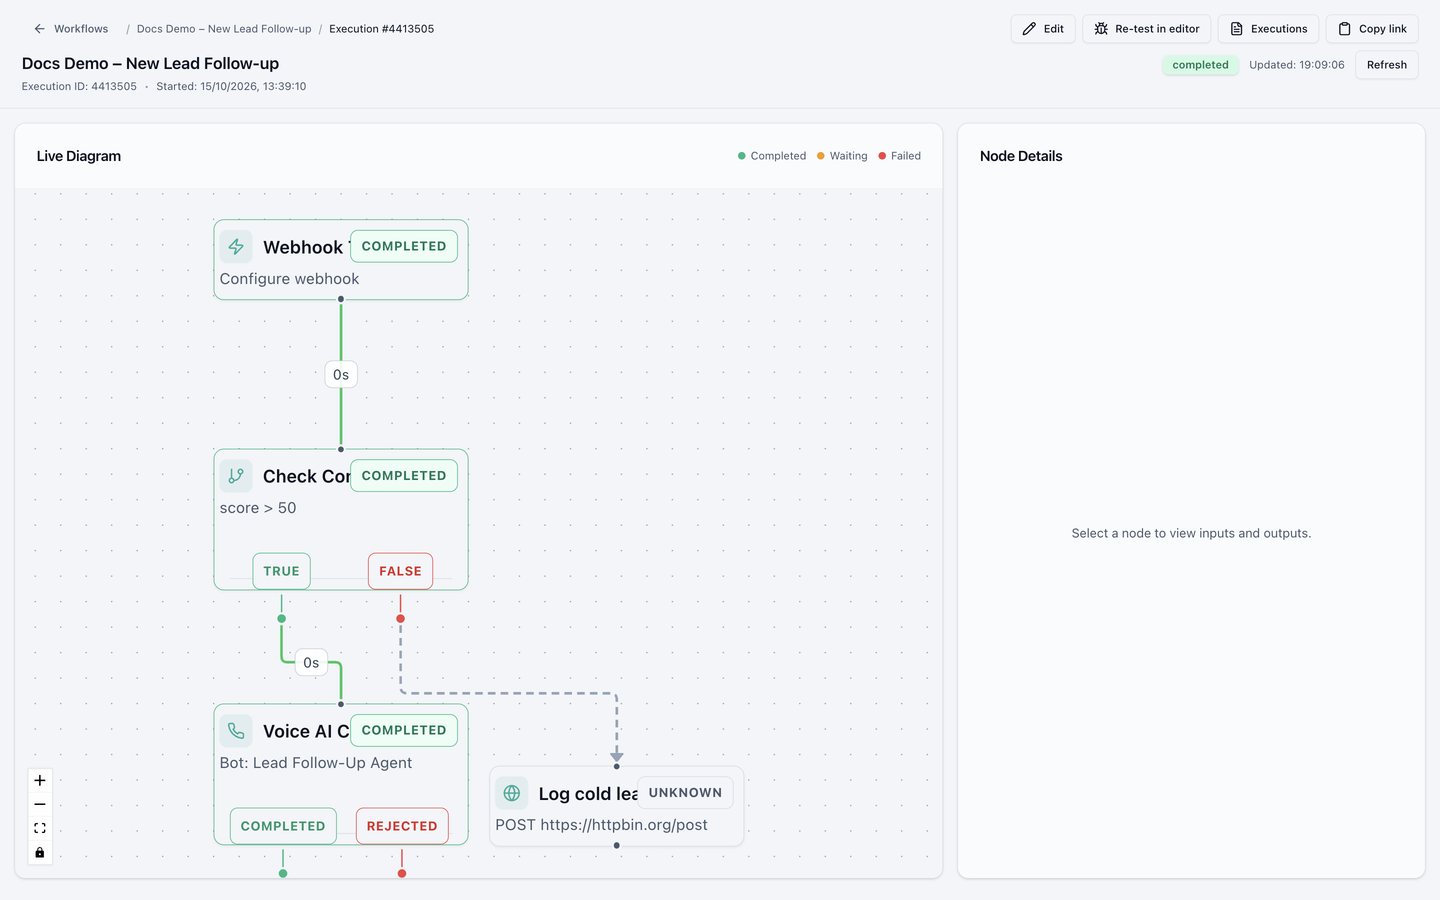The image size is (1440, 900).
Task: Click the Check Condition COMPLETED badge
Action: [x=404, y=475]
